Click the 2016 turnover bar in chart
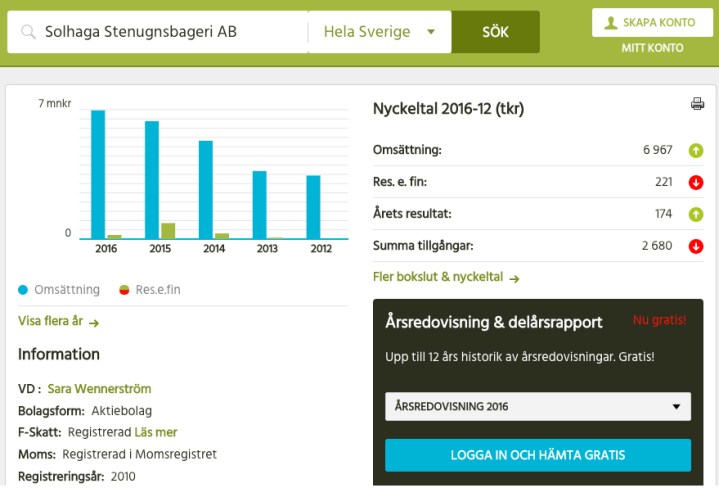Image resolution: width=719 pixels, height=497 pixels. (x=98, y=174)
